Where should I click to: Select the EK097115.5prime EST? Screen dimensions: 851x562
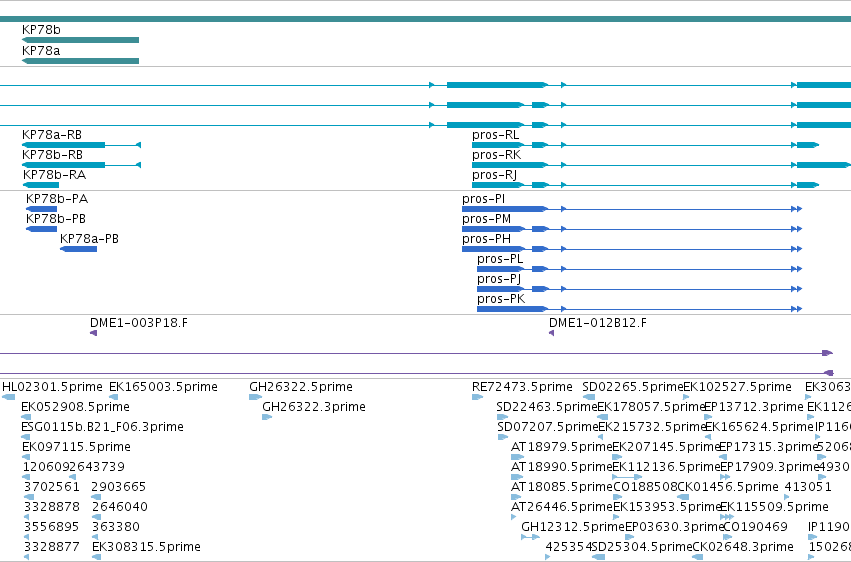pos(26,457)
